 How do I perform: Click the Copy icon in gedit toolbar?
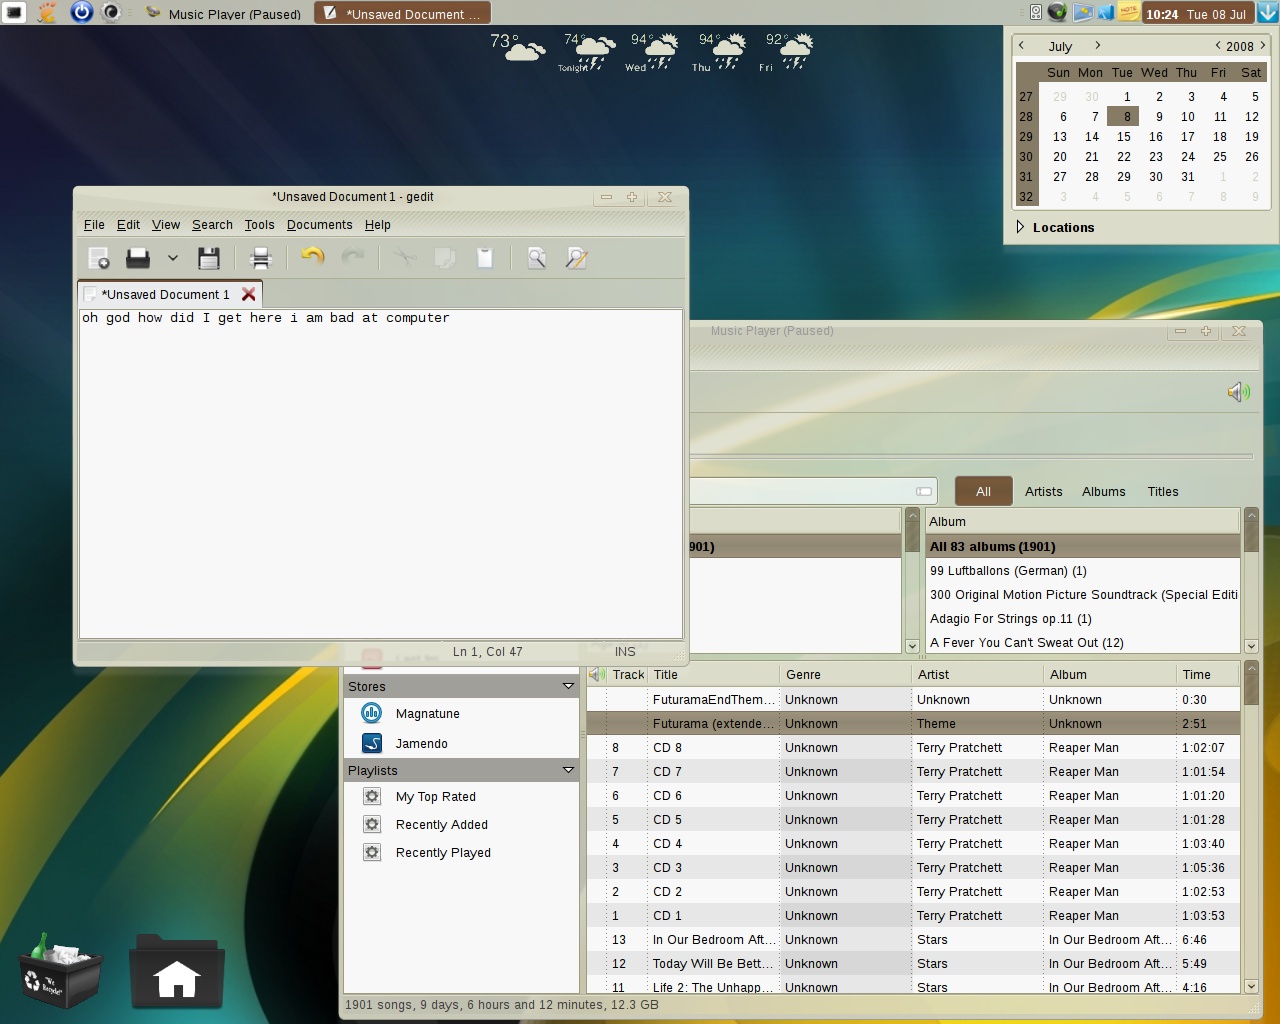pyautogui.click(x=444, y=258)
